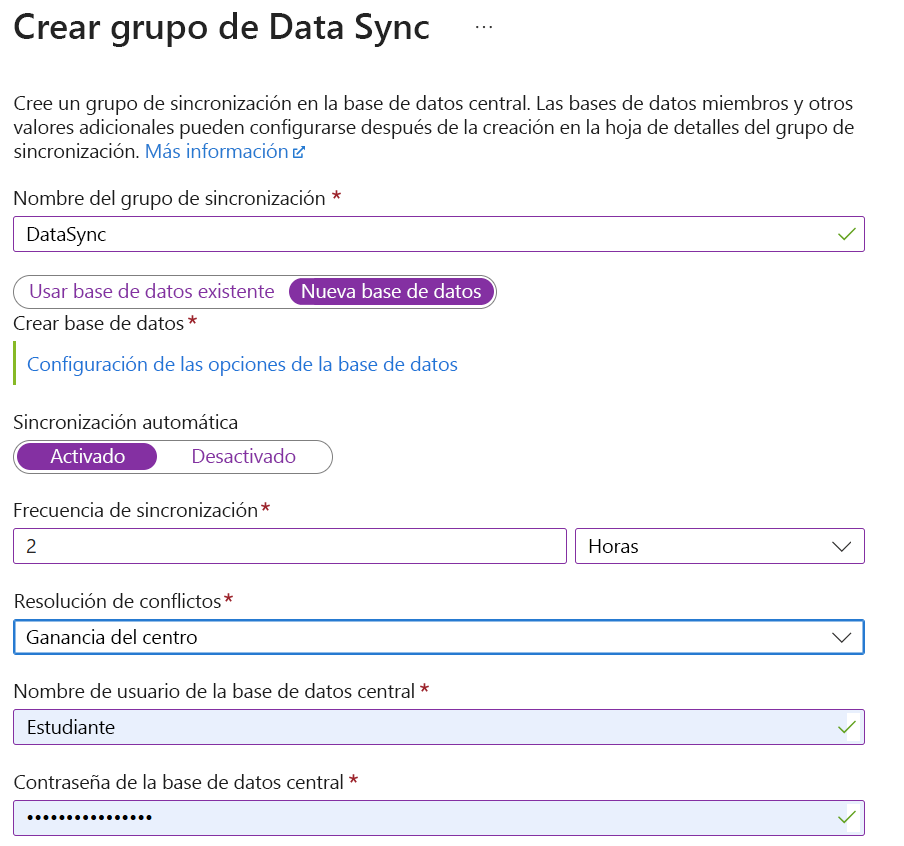This screenshot has width=904, height=846.
Task: Click the green checkmark beside Estudiante
Action: click(849, 727)
